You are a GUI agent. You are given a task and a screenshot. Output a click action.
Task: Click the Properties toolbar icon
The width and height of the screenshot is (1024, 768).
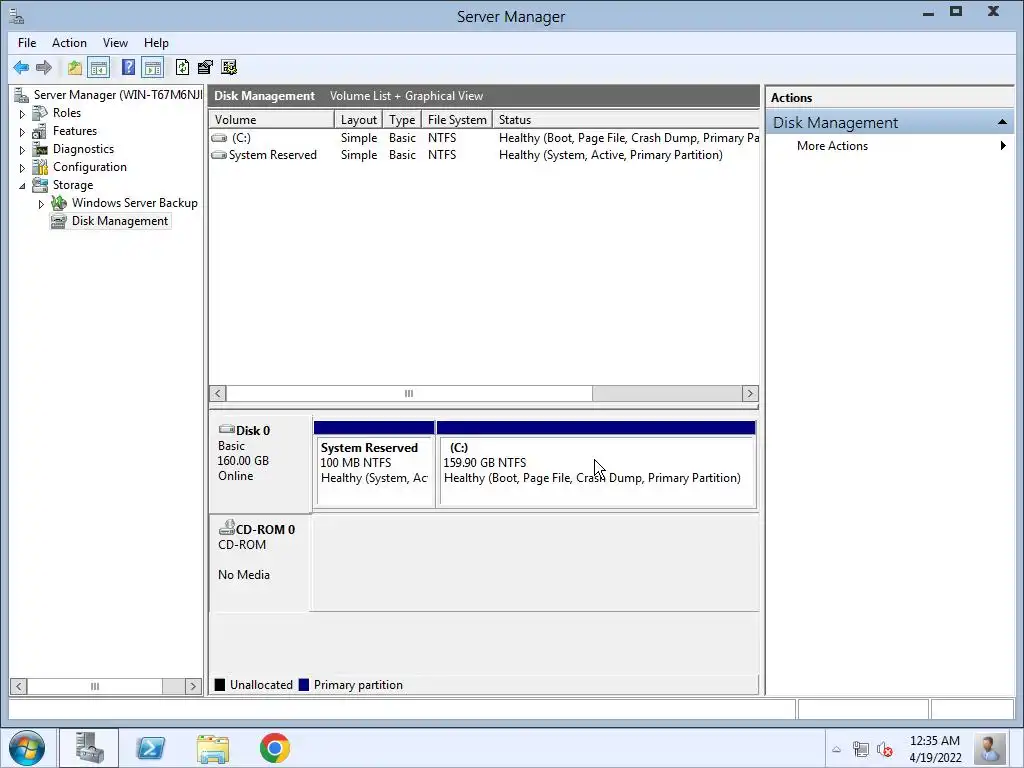205,67
